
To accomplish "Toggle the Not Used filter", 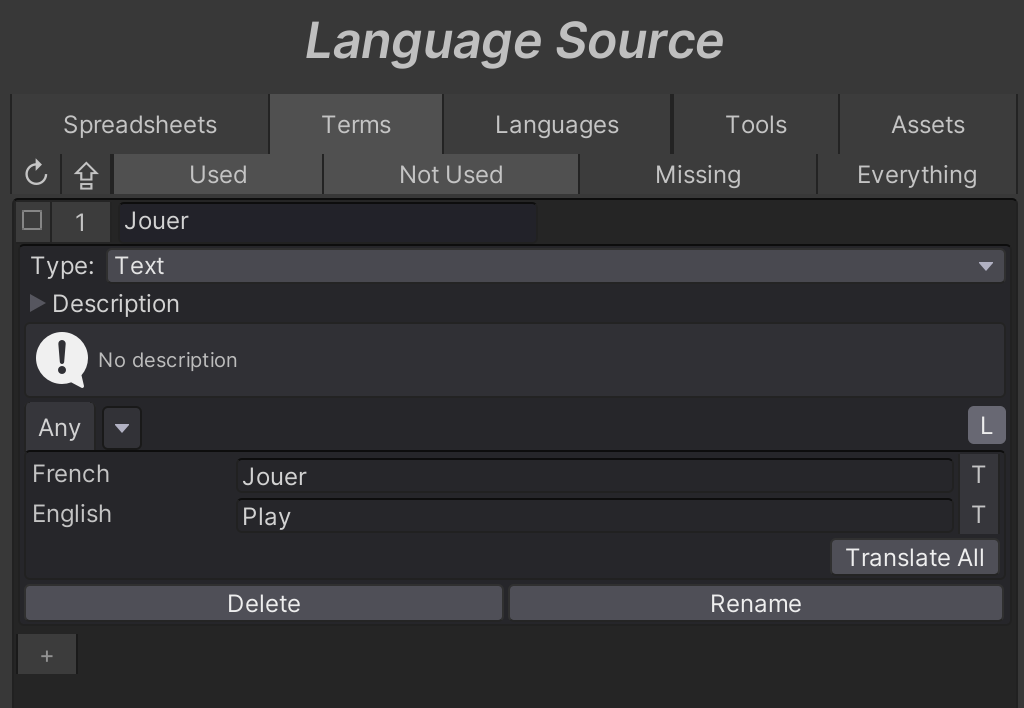I will [451, 175].
